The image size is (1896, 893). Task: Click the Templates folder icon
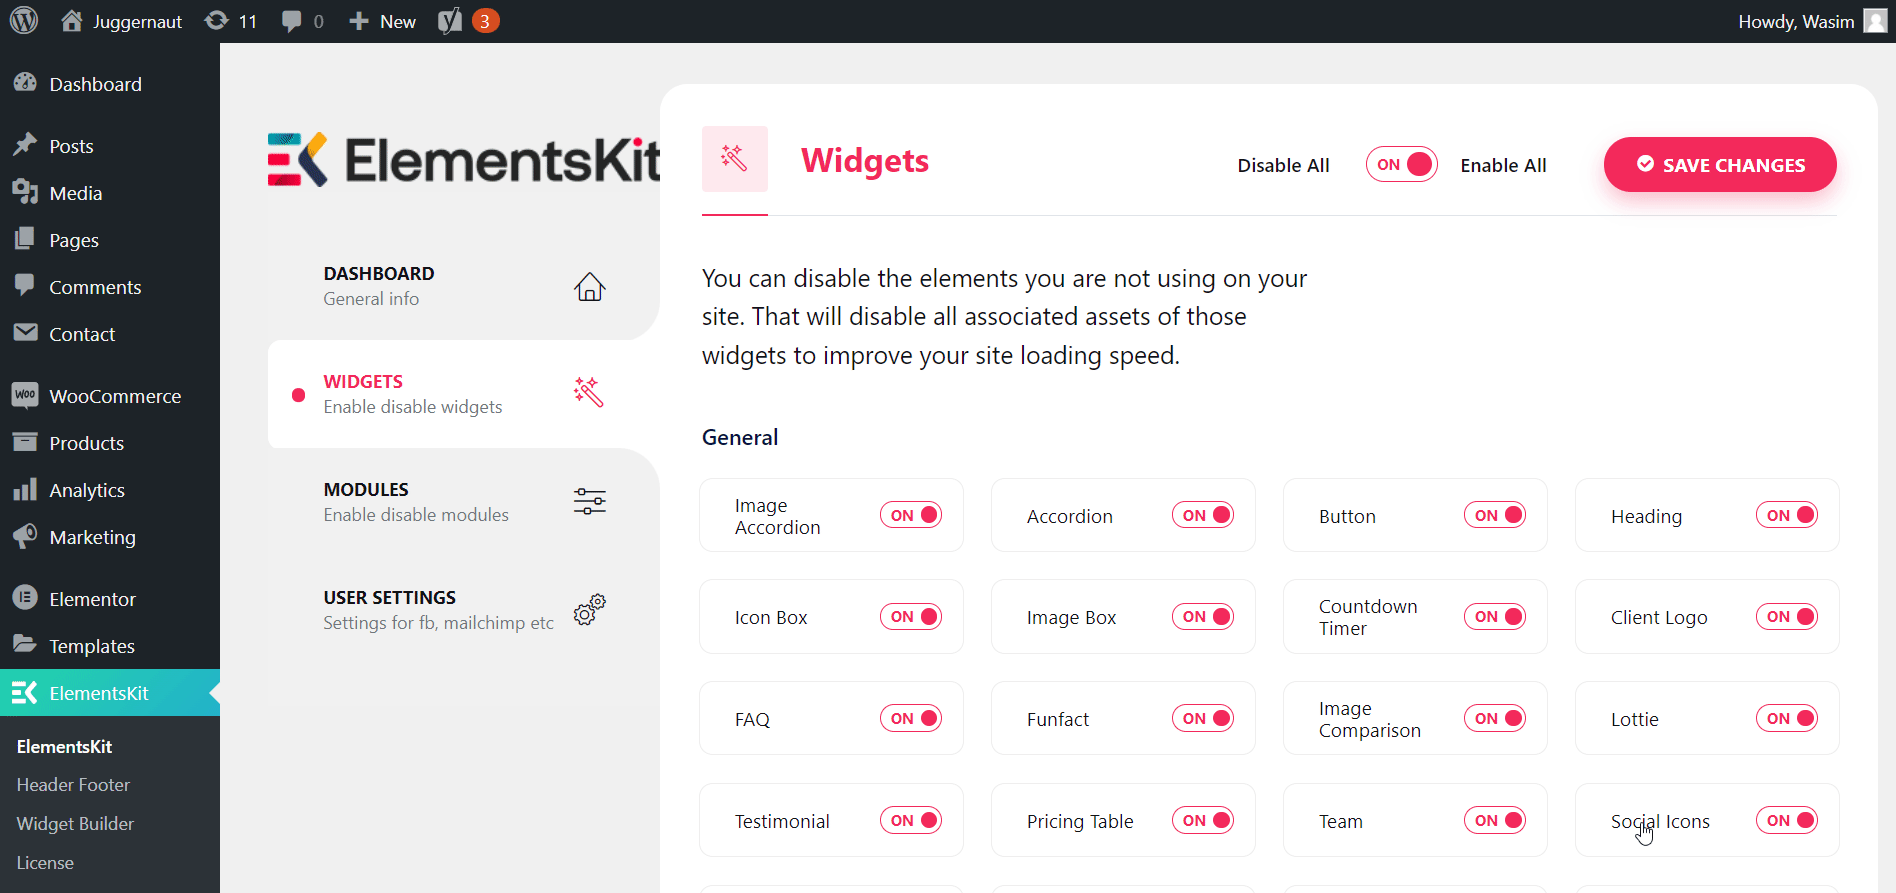pyautogui.click(x=25, y=645)
